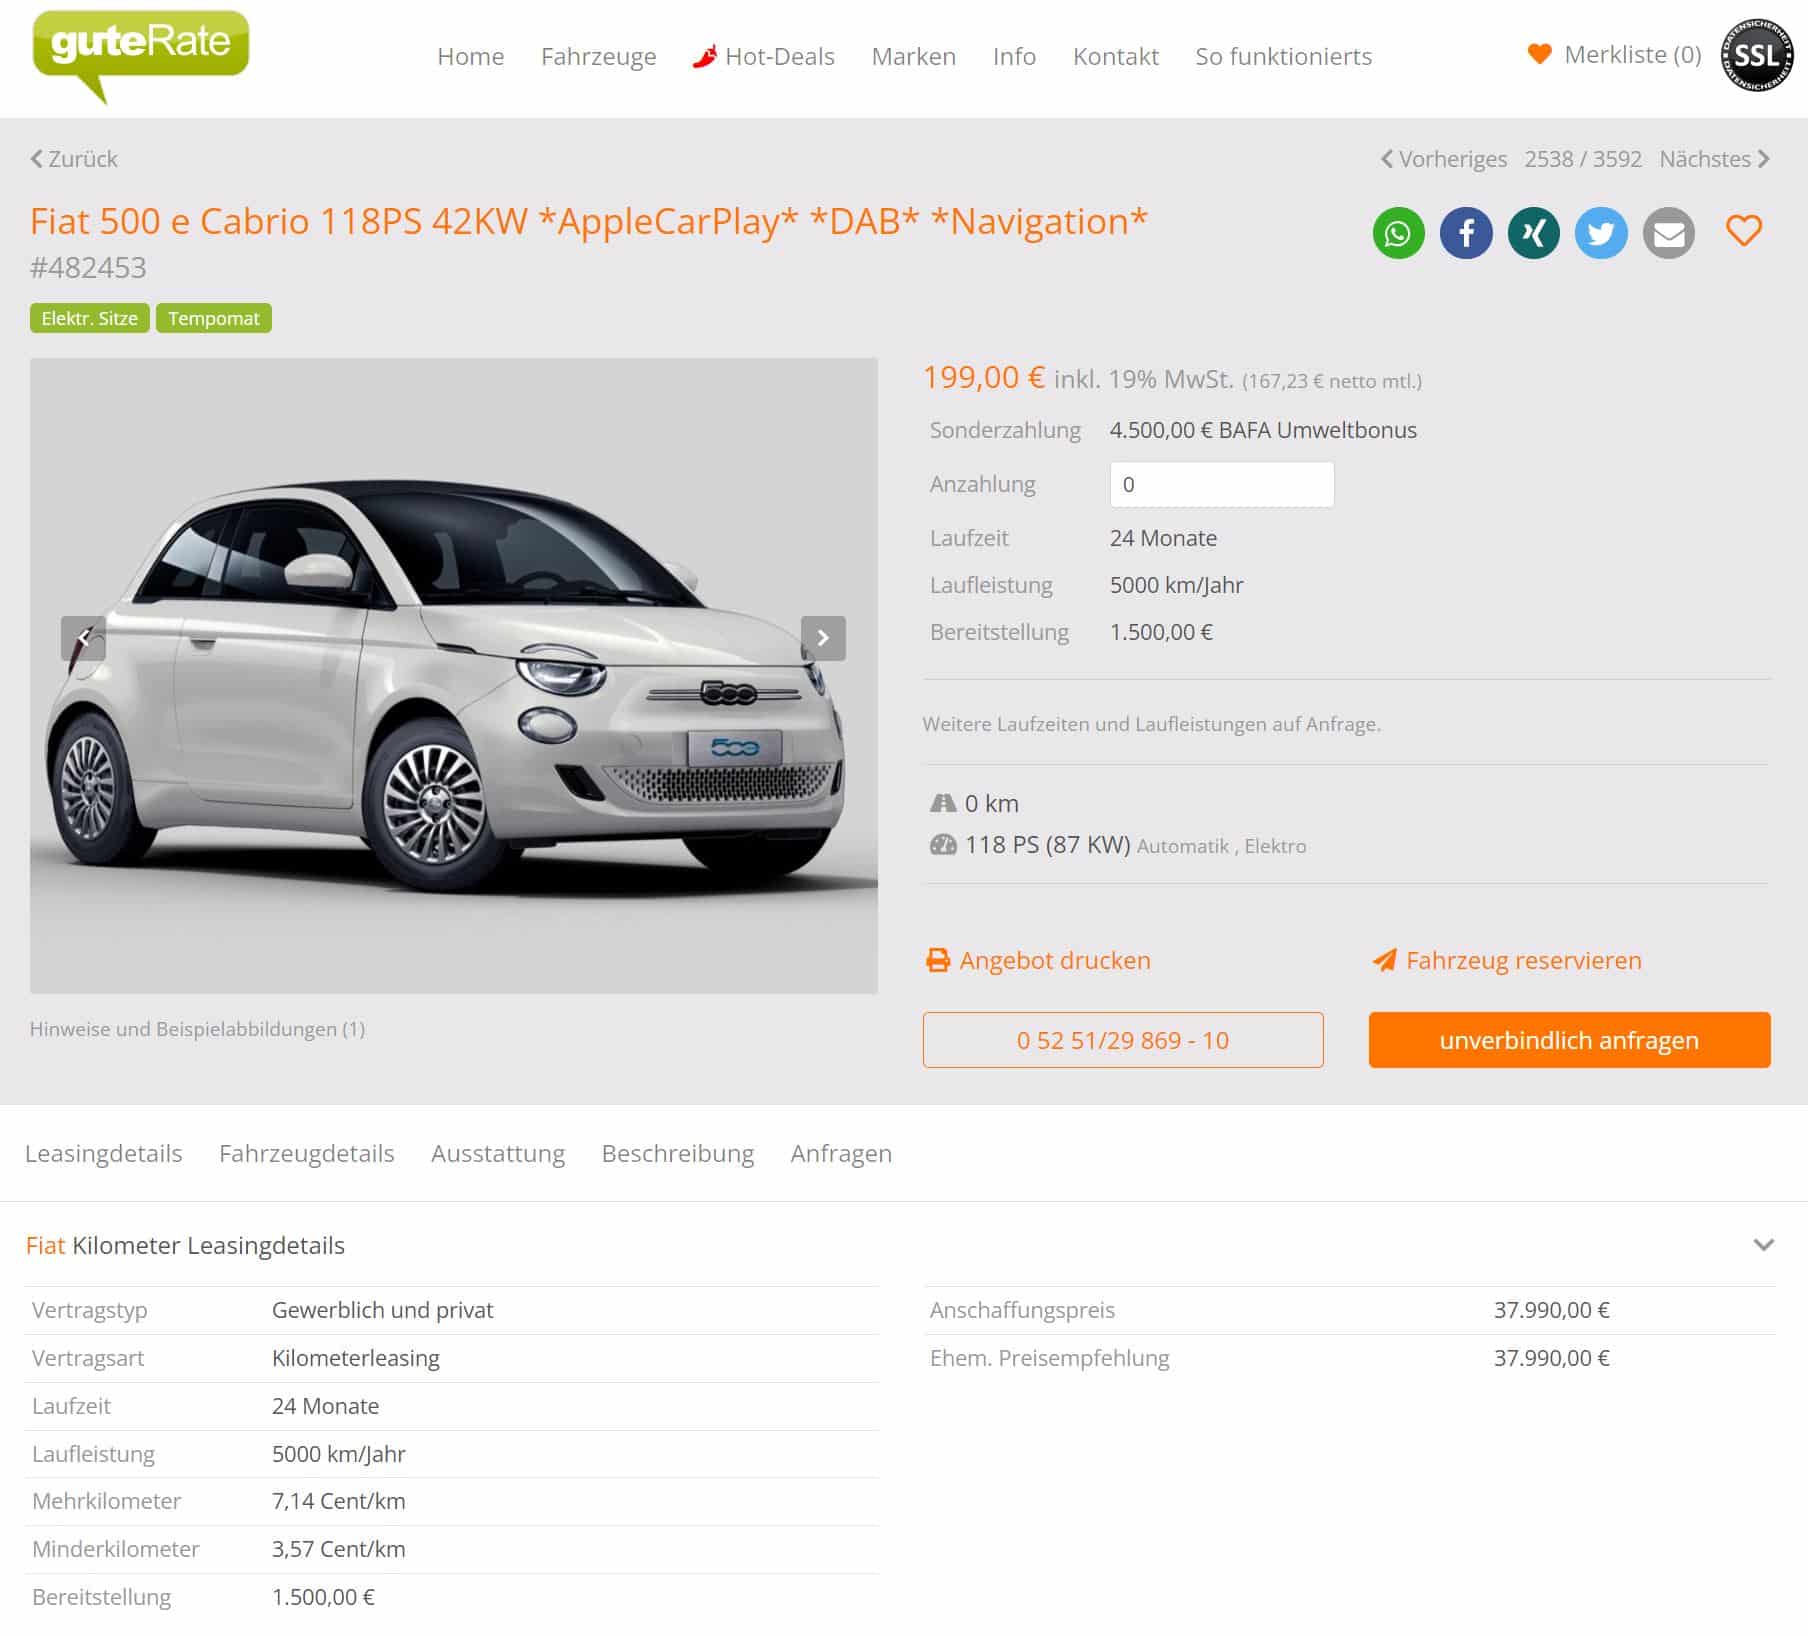Screen dimensions: 1808x1636
Task: Click listing number #482453
Action: tap(88, 268)
